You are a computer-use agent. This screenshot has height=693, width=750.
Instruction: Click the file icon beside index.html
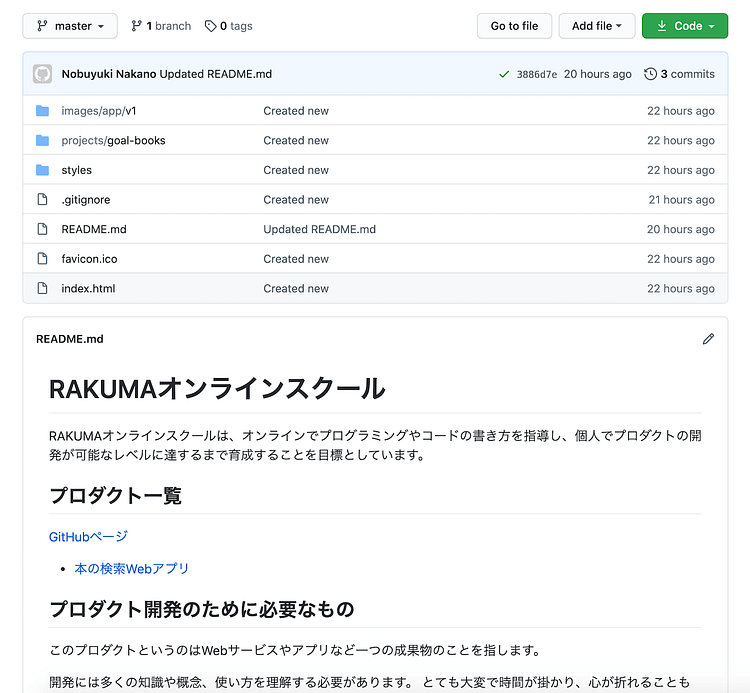(43, 288)
